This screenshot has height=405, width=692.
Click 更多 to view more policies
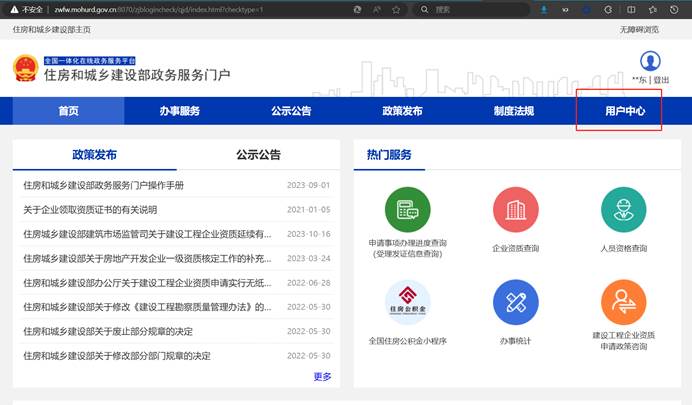tap(322, 377)
